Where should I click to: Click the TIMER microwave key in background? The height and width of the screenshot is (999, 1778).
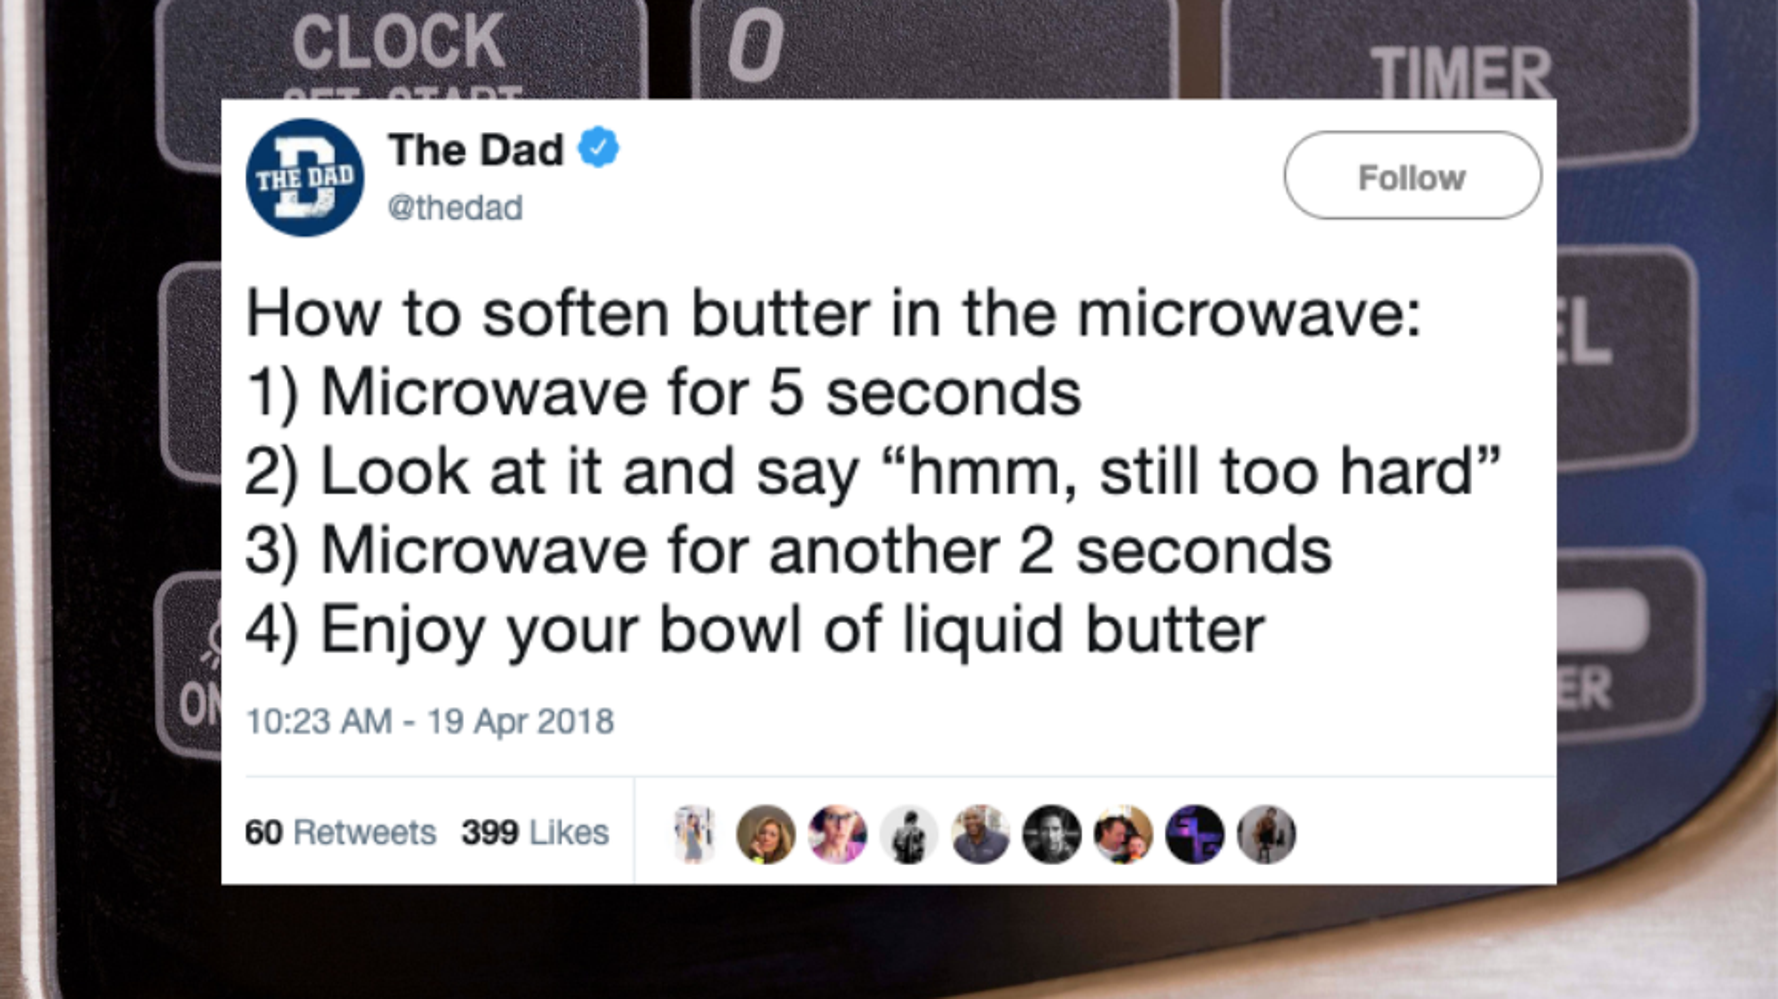[1460, 60]
